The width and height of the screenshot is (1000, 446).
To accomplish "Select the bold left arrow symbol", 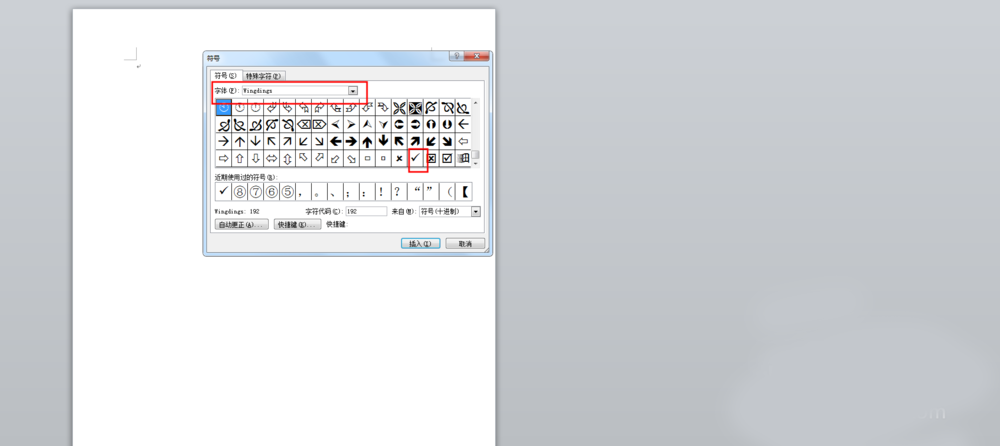I will (335, 141).
